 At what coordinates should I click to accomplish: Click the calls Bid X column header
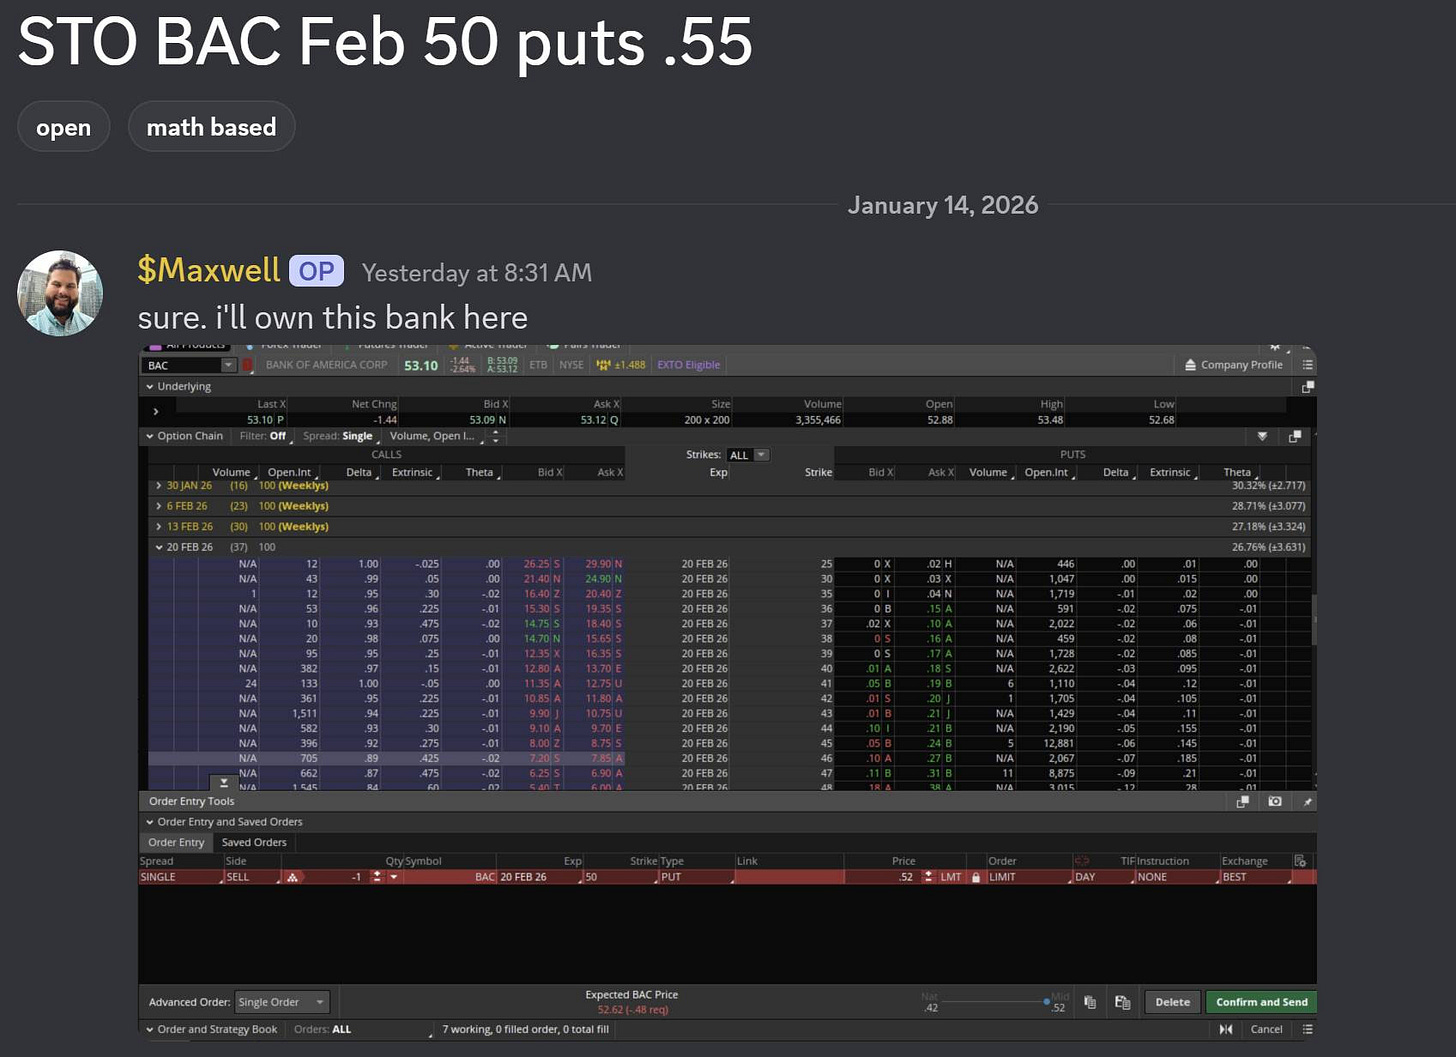[549, 472]
